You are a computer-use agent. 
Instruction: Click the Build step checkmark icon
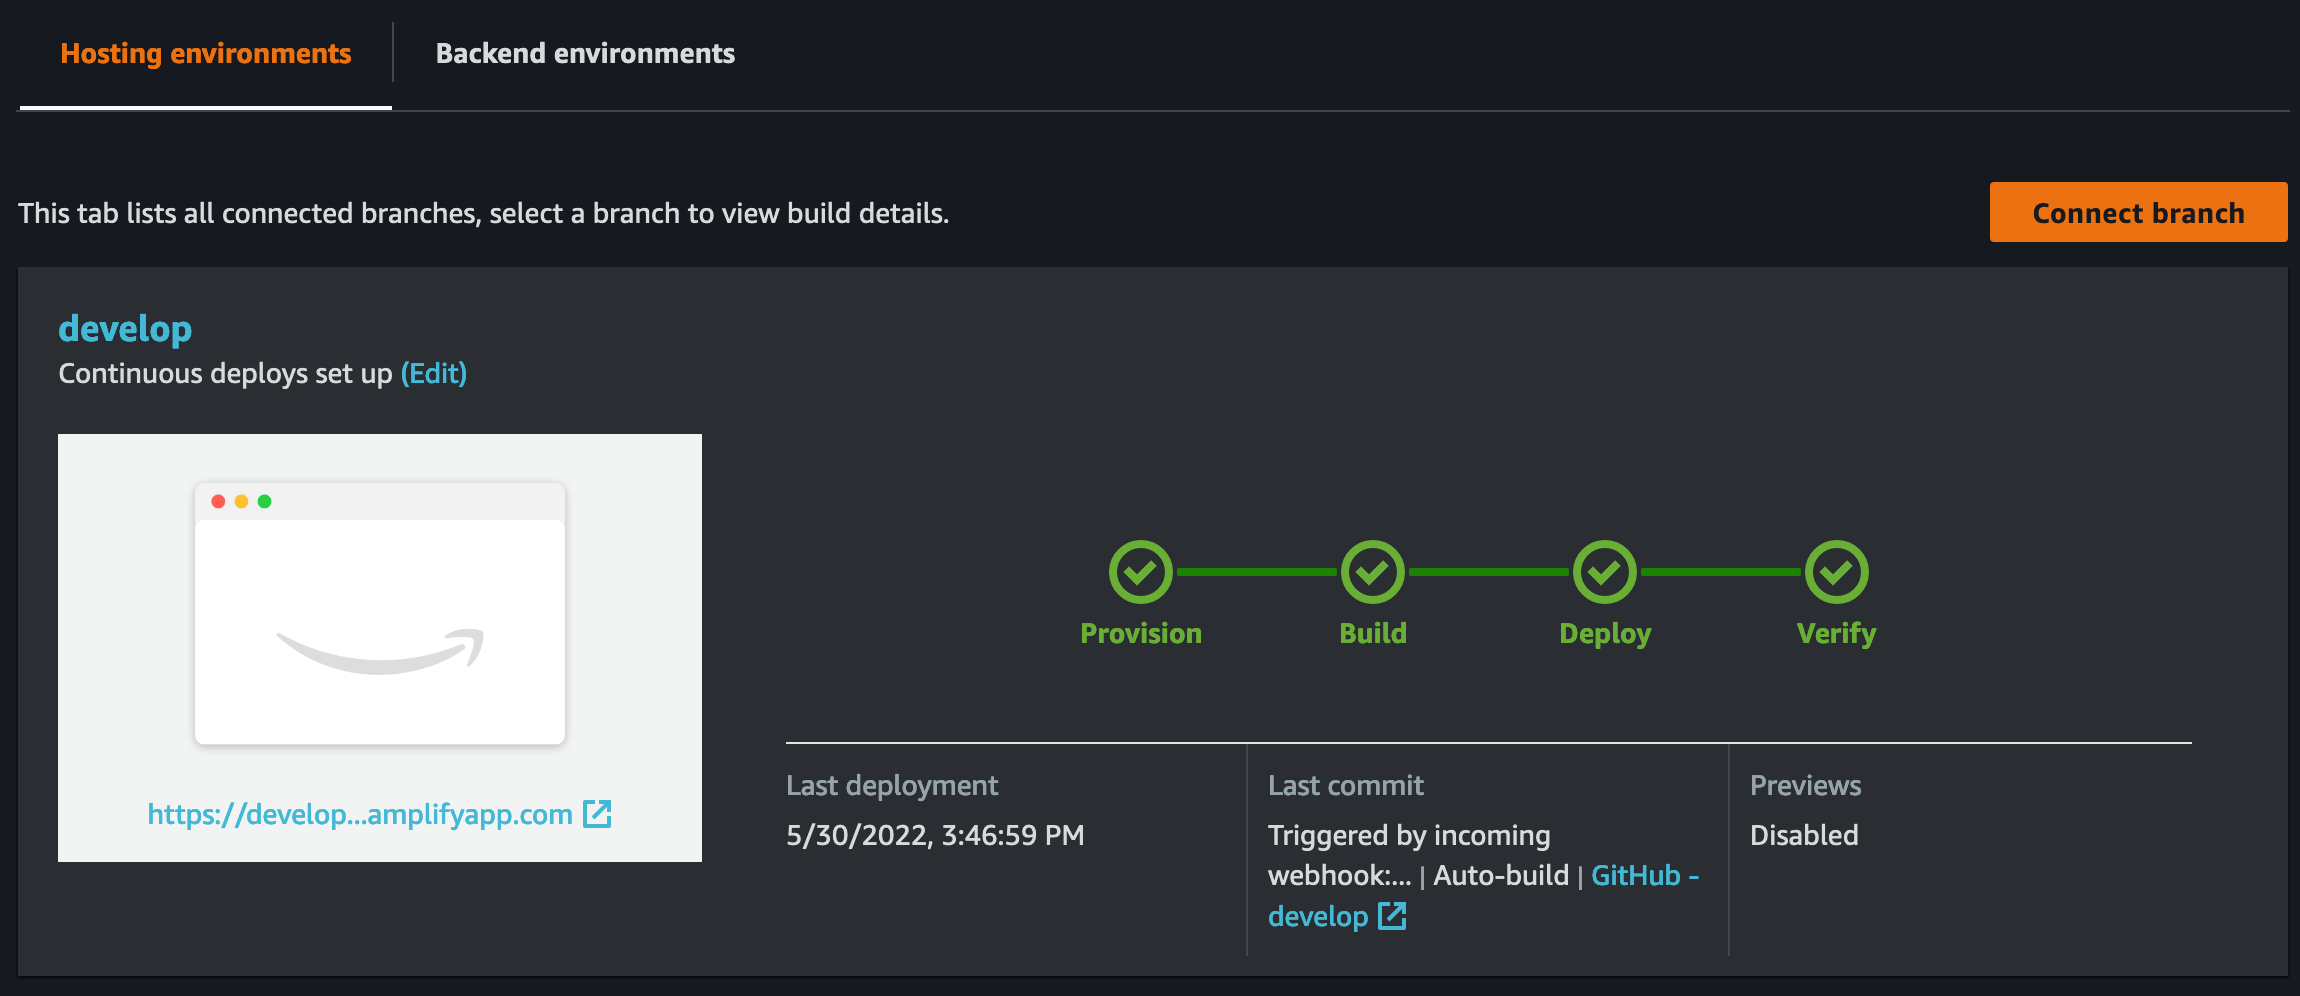click(x=1372, y=572)
